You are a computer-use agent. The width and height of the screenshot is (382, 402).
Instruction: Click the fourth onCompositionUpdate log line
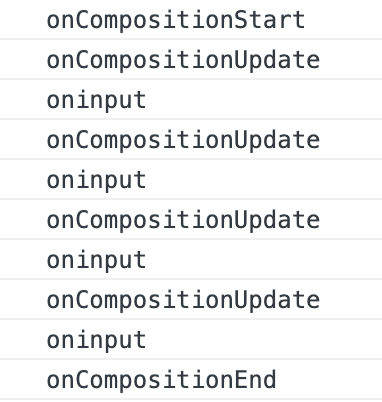pos(183,300)
